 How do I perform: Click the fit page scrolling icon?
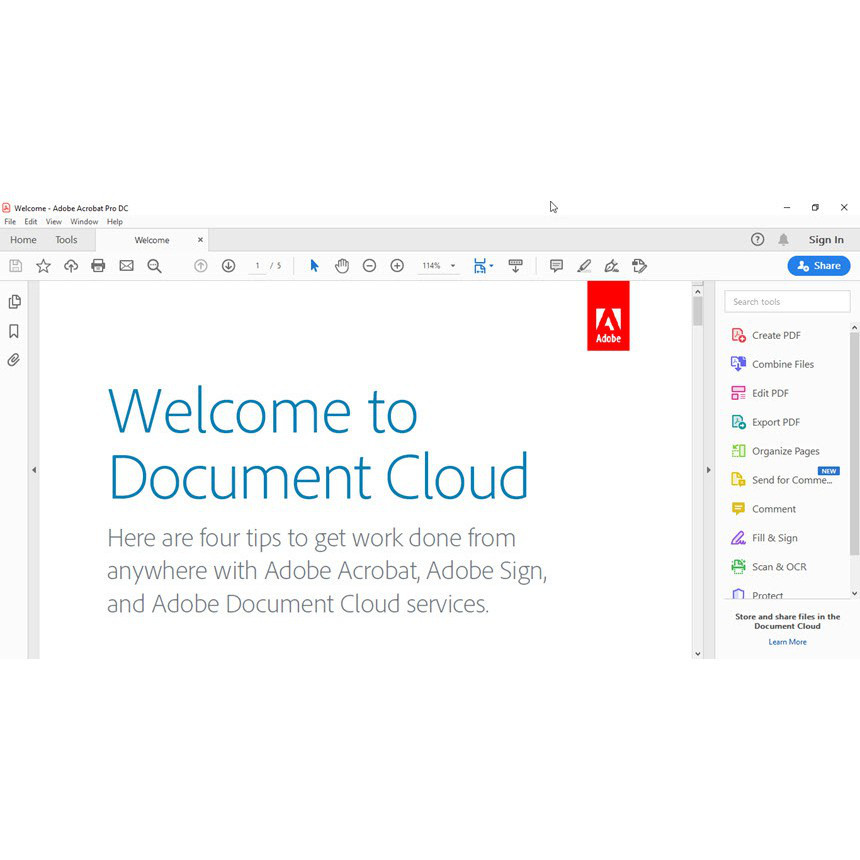(x=480, y=266)
